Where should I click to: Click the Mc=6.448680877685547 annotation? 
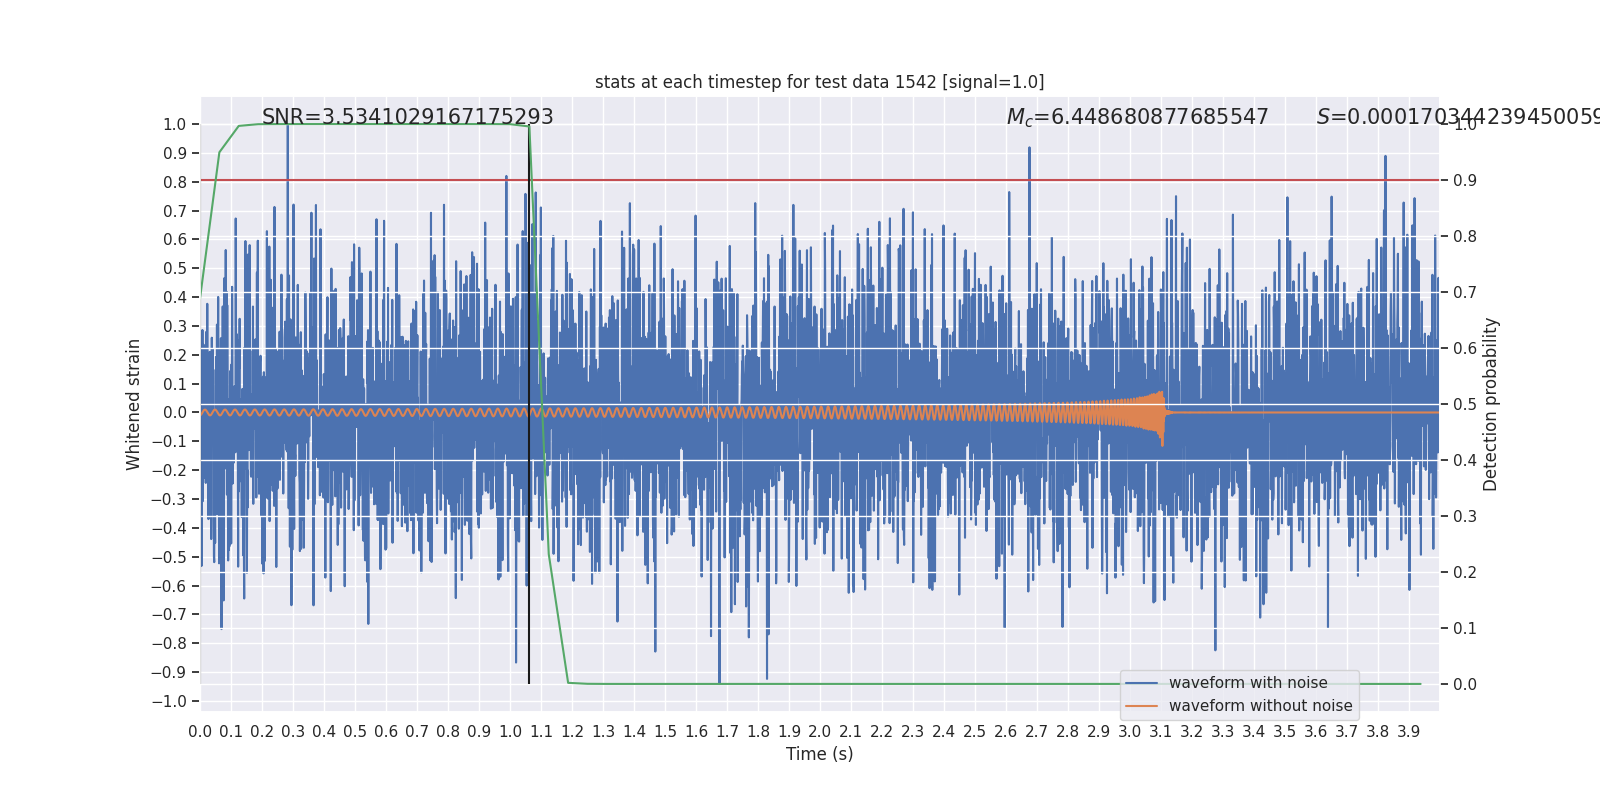click(x=1137, y=117)
